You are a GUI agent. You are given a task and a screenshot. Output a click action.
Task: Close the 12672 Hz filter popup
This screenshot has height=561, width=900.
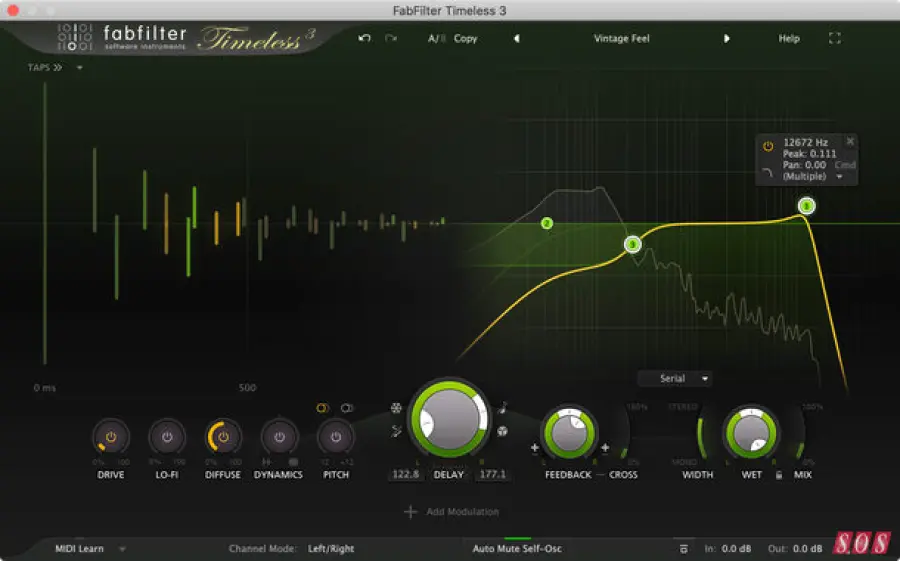click(x=850, y=141)
